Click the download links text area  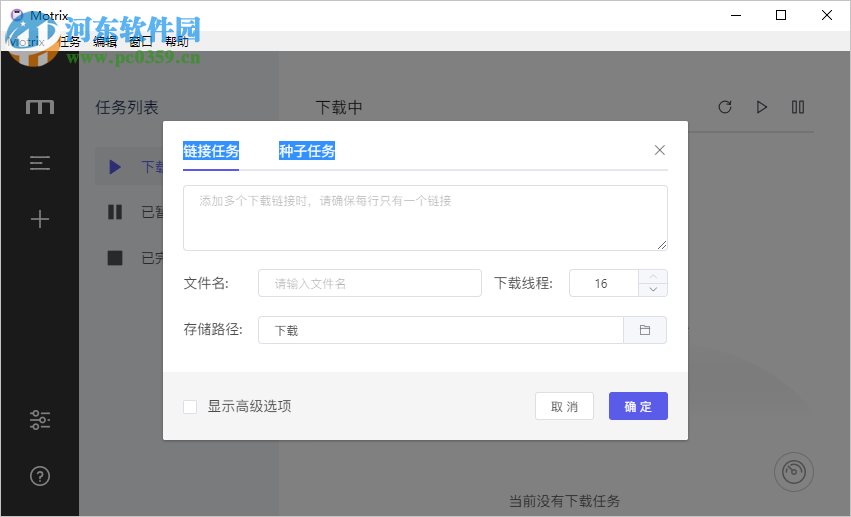pos(426,218)
